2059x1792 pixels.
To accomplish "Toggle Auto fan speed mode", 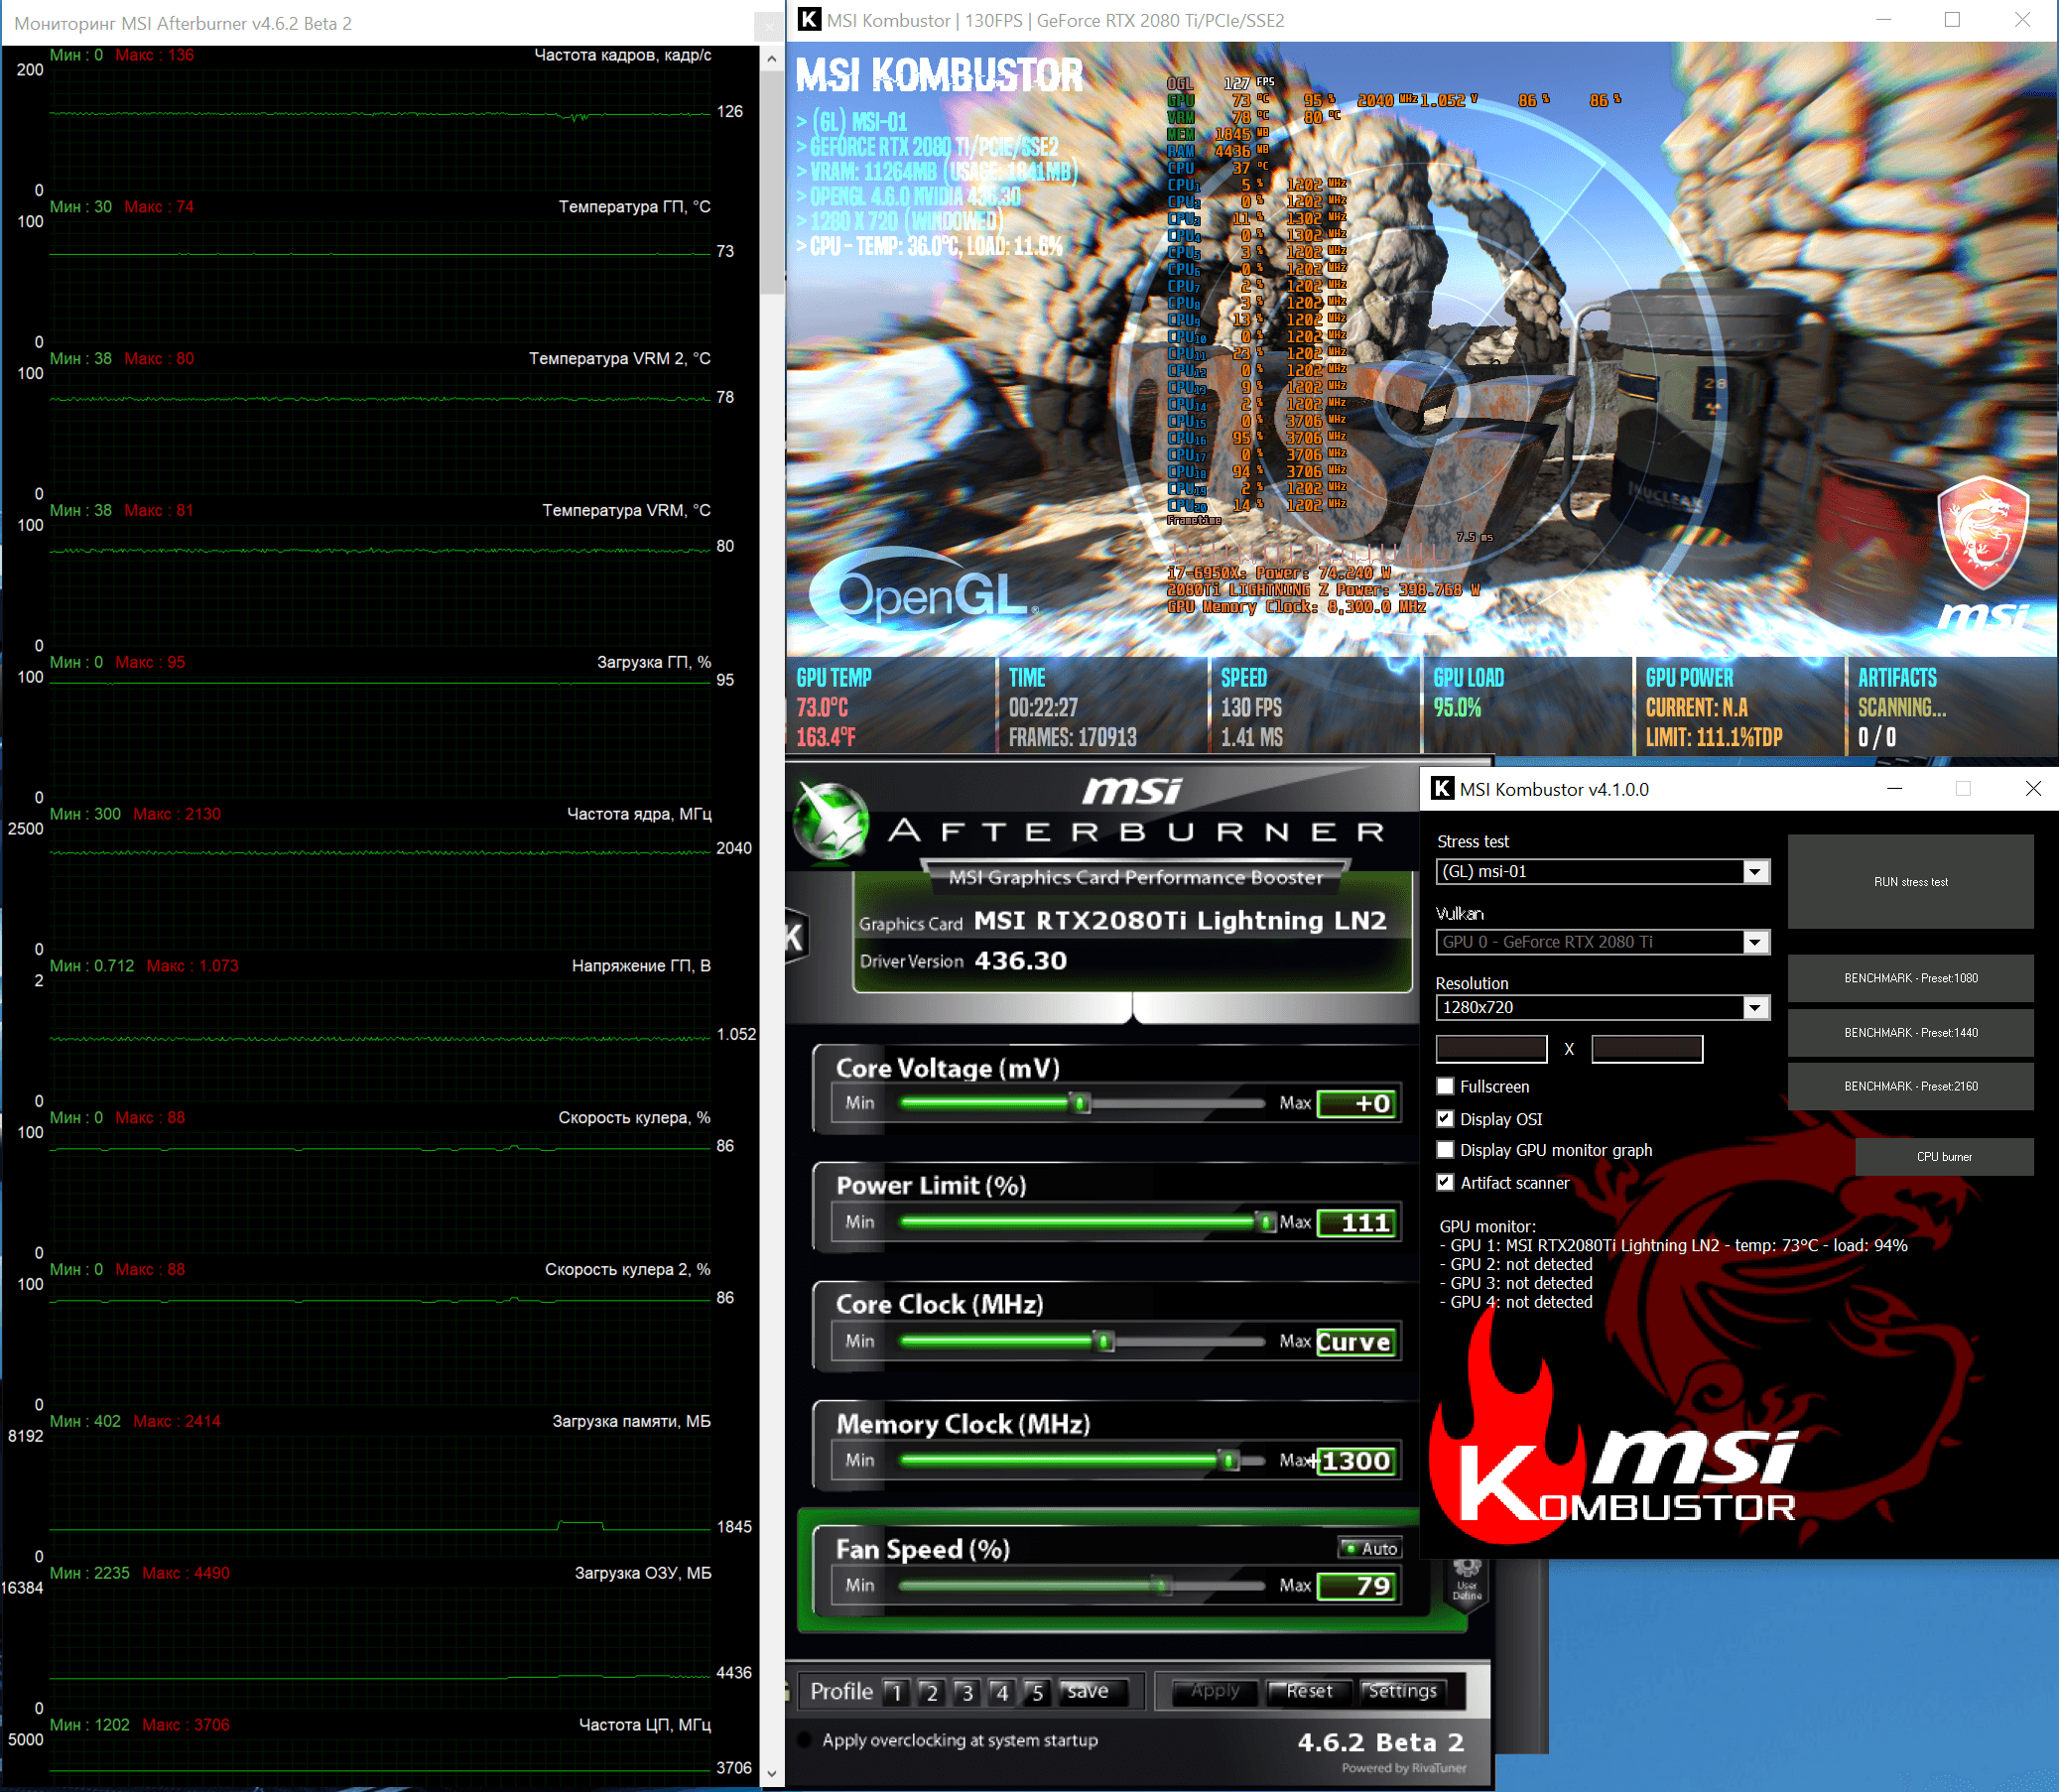I will click(1370, 1548).
